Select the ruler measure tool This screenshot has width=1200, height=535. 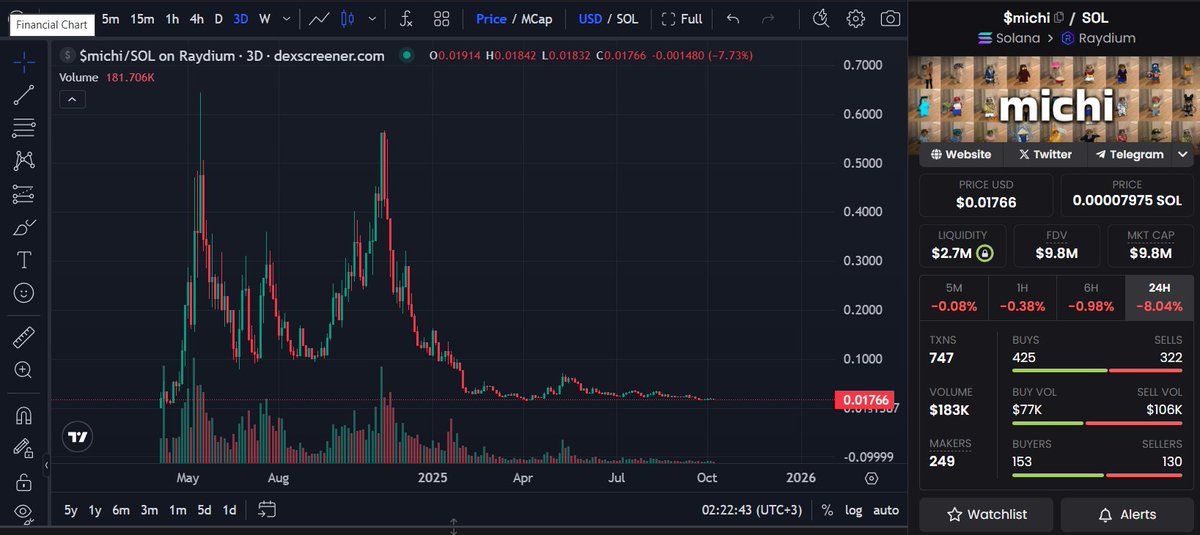coord(24,337)
